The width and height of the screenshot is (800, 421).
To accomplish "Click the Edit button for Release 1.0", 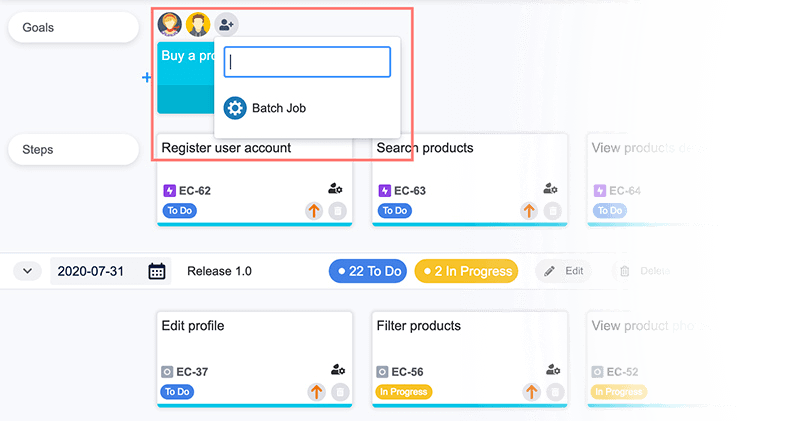I will [563, 271].
